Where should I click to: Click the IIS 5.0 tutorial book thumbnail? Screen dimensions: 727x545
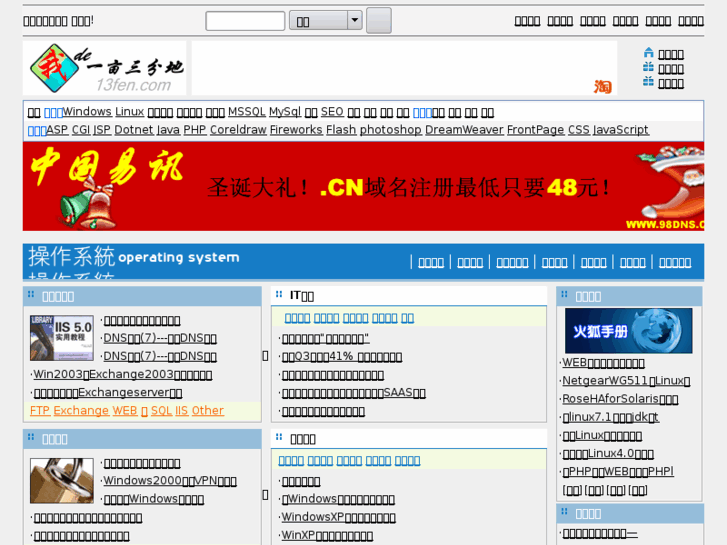pos(62,338)
